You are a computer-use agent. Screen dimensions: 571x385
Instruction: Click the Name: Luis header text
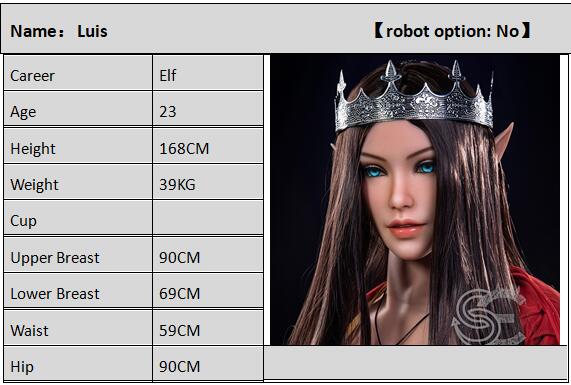click(59, 31)
